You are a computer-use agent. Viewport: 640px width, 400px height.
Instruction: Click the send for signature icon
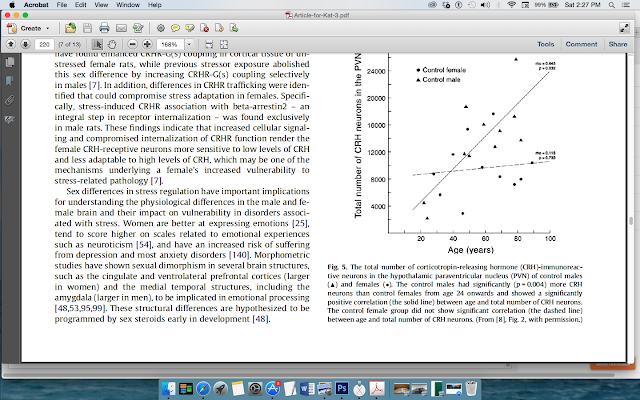point(138,28)
